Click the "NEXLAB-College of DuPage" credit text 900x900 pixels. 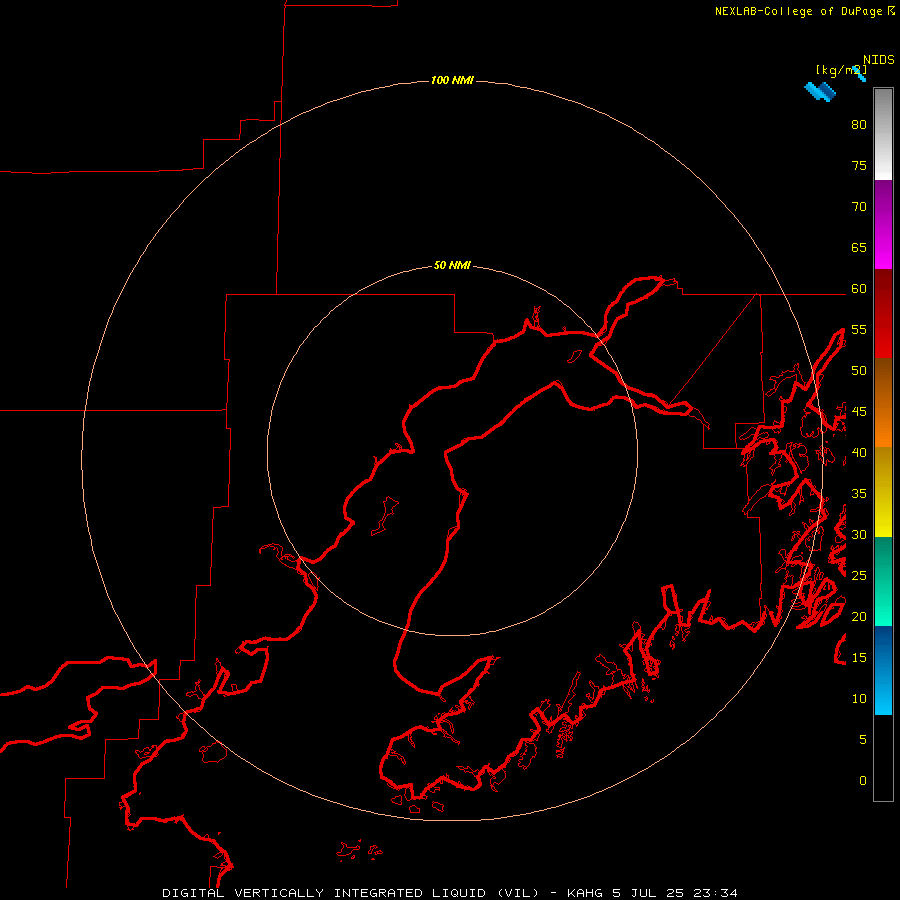(800, 11)
